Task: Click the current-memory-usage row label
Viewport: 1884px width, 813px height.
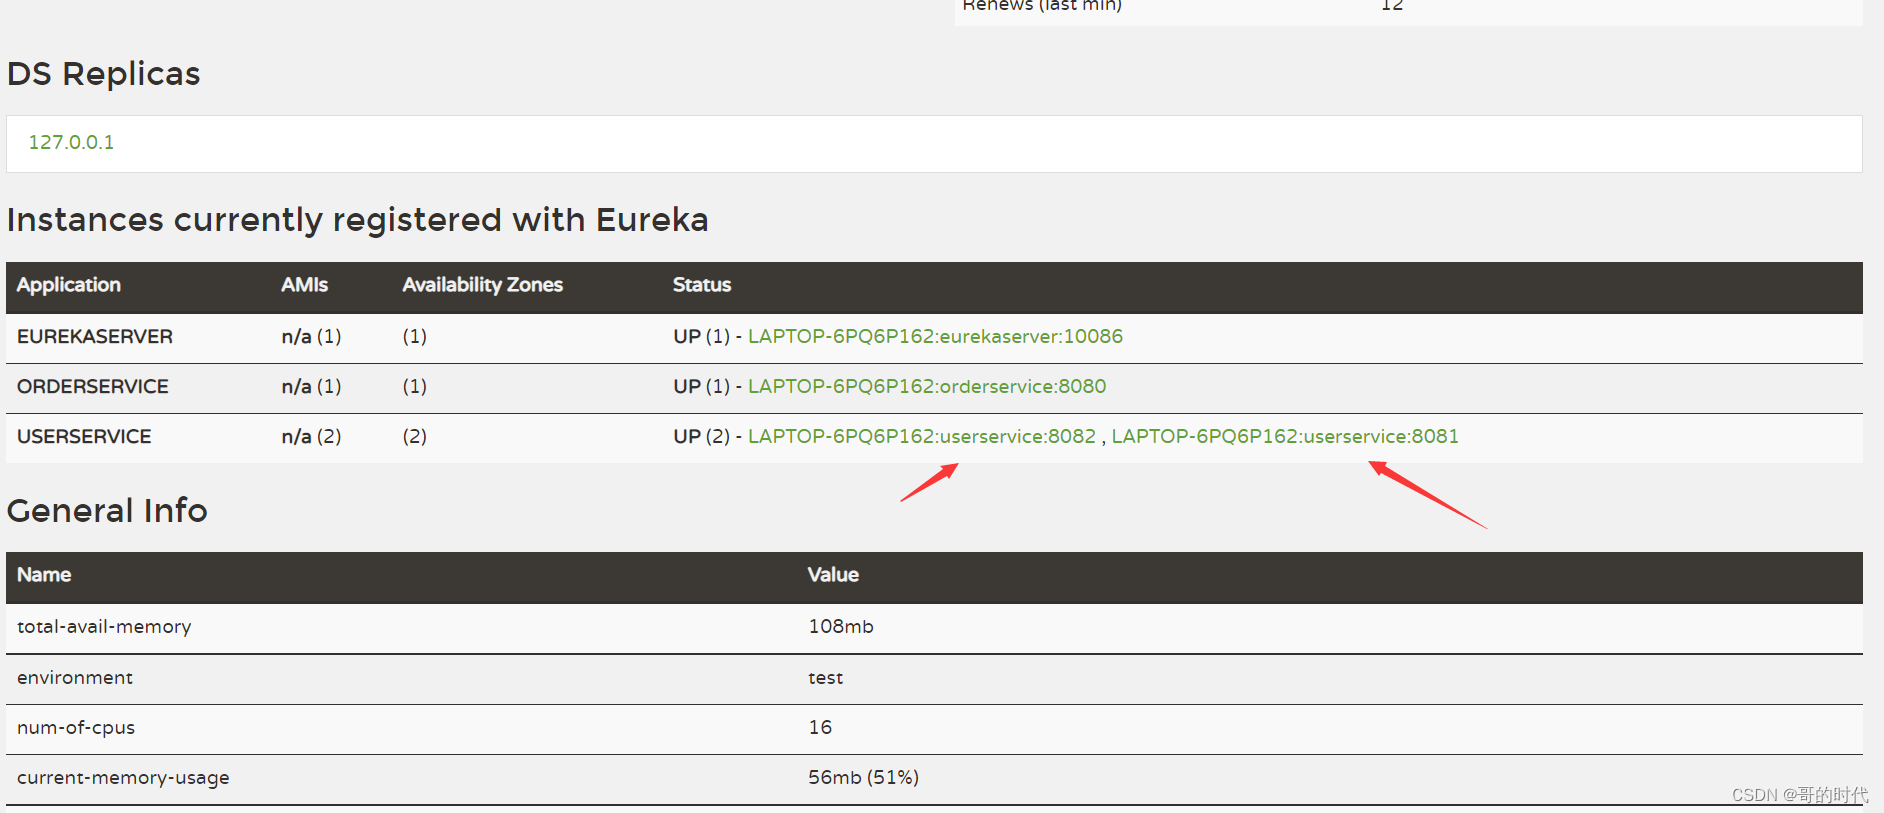Action: pyautogui.click(x=123, y=778)
